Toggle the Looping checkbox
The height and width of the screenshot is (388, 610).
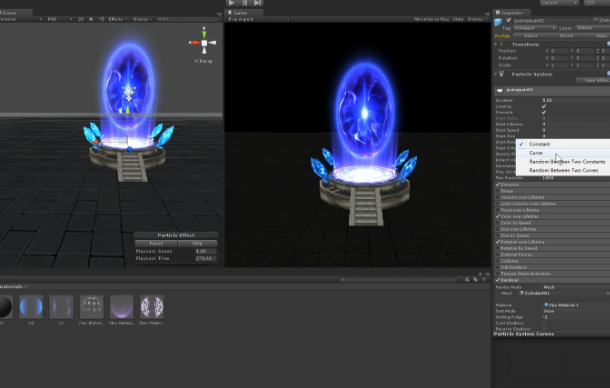tap(544, 106)
